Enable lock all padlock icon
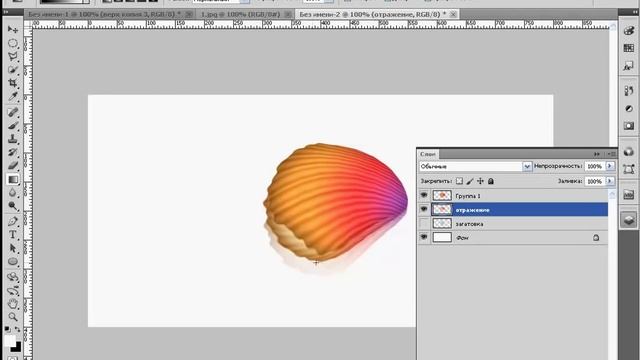The width and height of the screenshot is (640, 360). click(x=491, y=181)
